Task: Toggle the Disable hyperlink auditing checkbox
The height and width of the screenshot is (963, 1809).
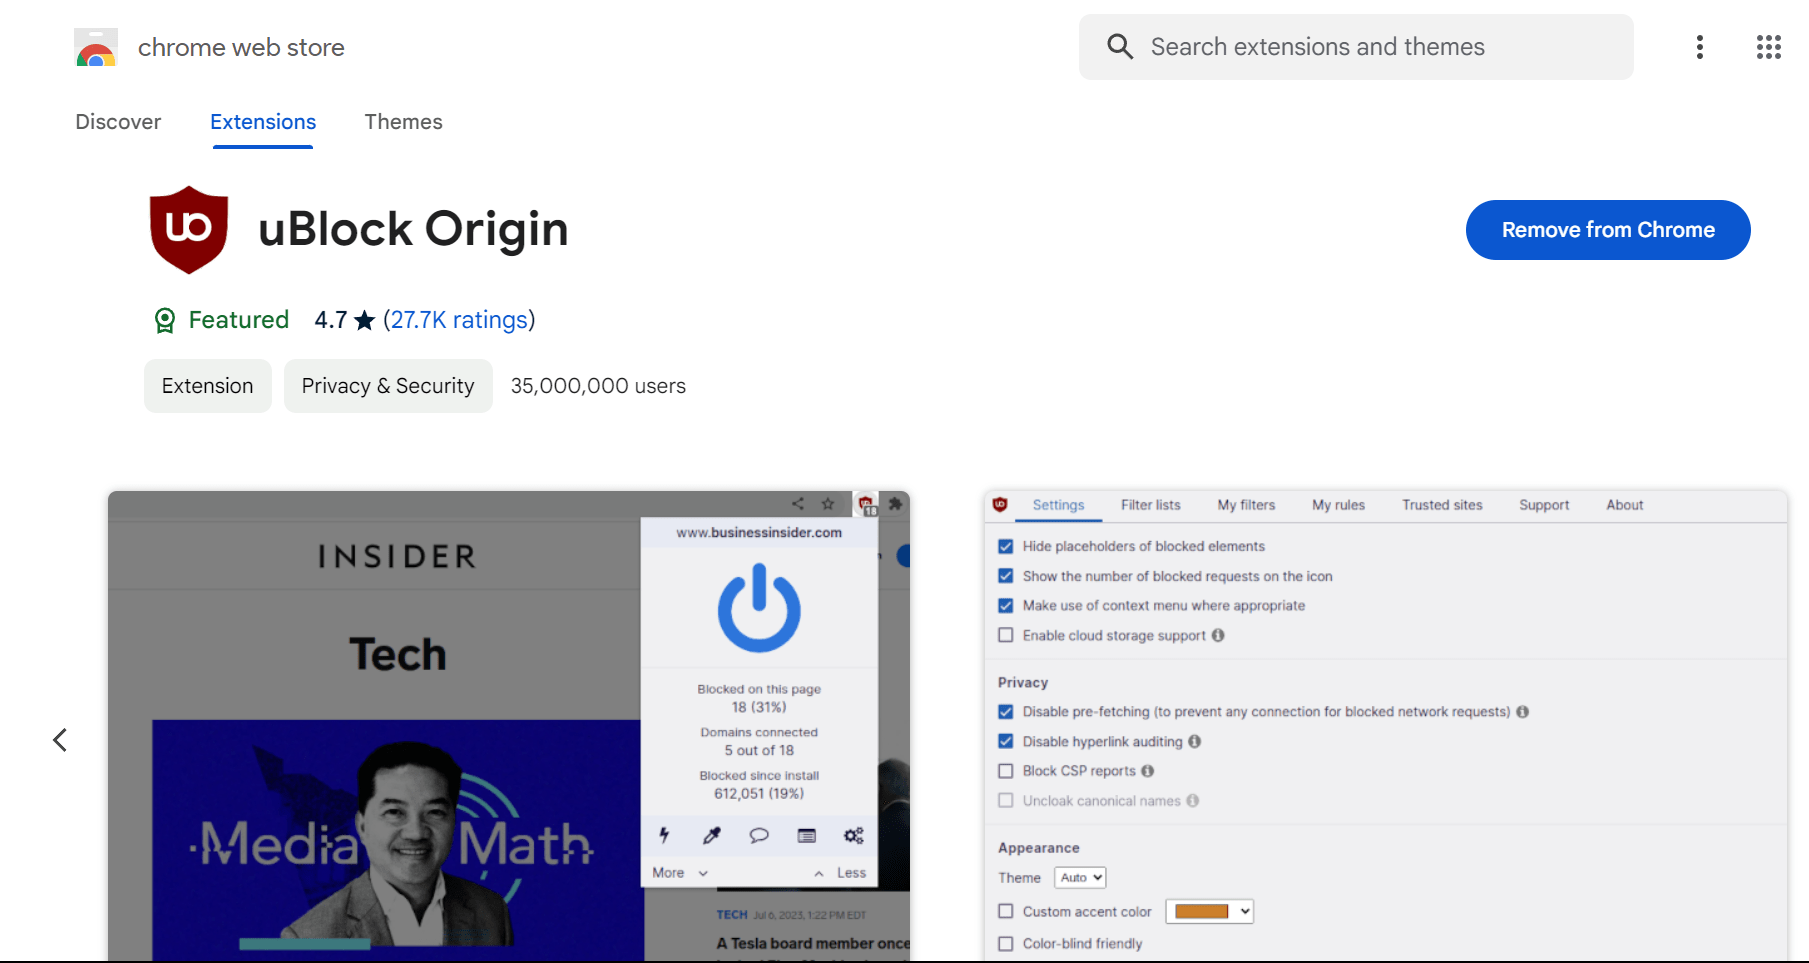Action: (1006, 742)
